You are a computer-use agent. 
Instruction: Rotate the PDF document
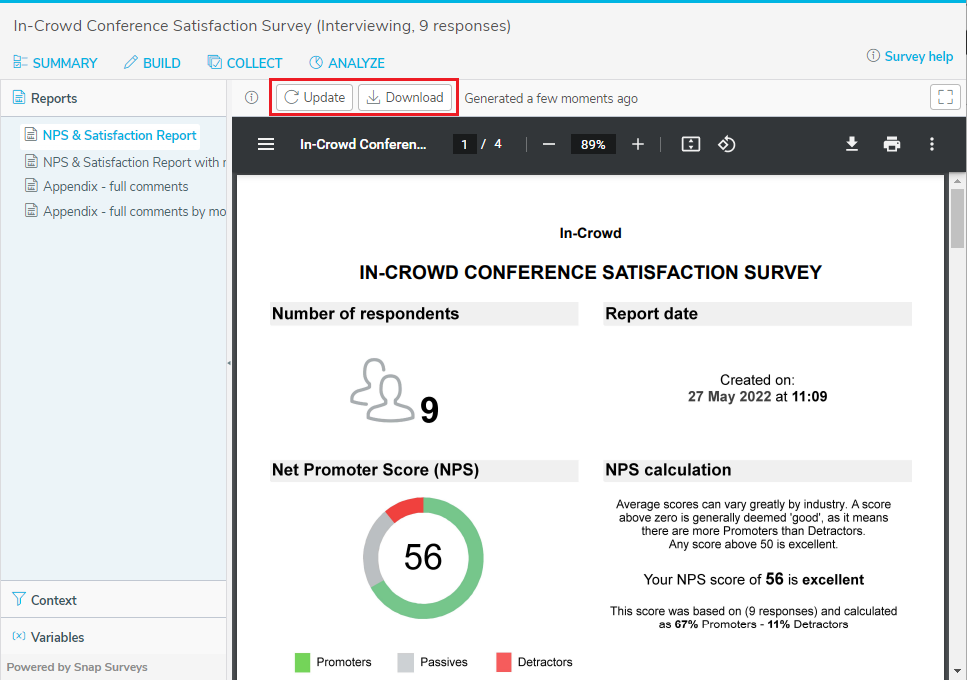(x=726, y=144)
